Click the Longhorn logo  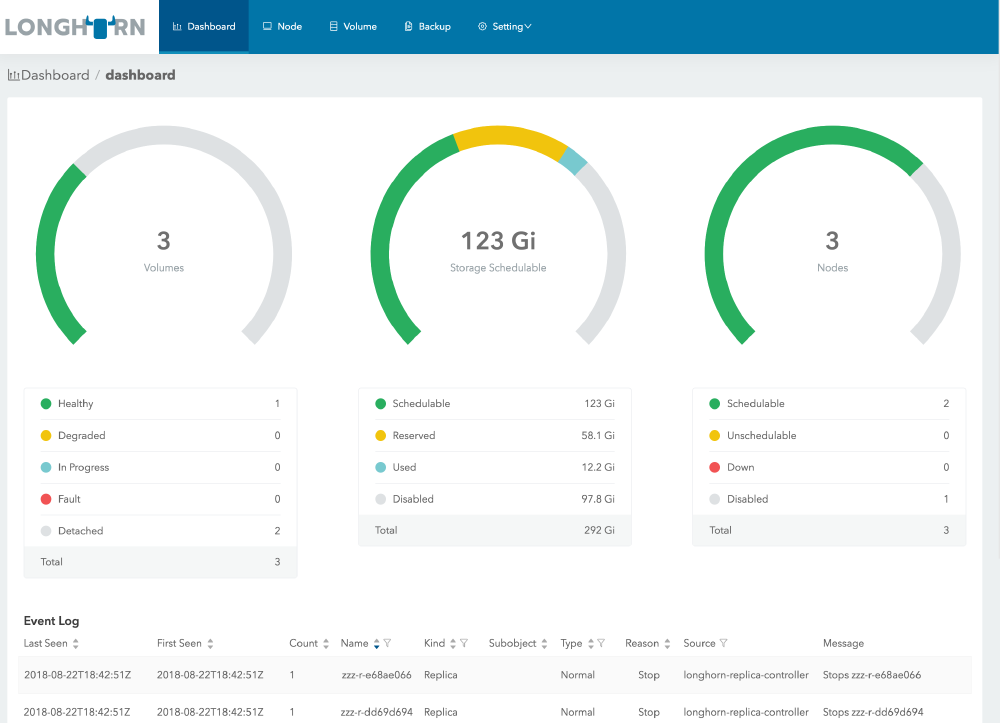click(75, 27)
